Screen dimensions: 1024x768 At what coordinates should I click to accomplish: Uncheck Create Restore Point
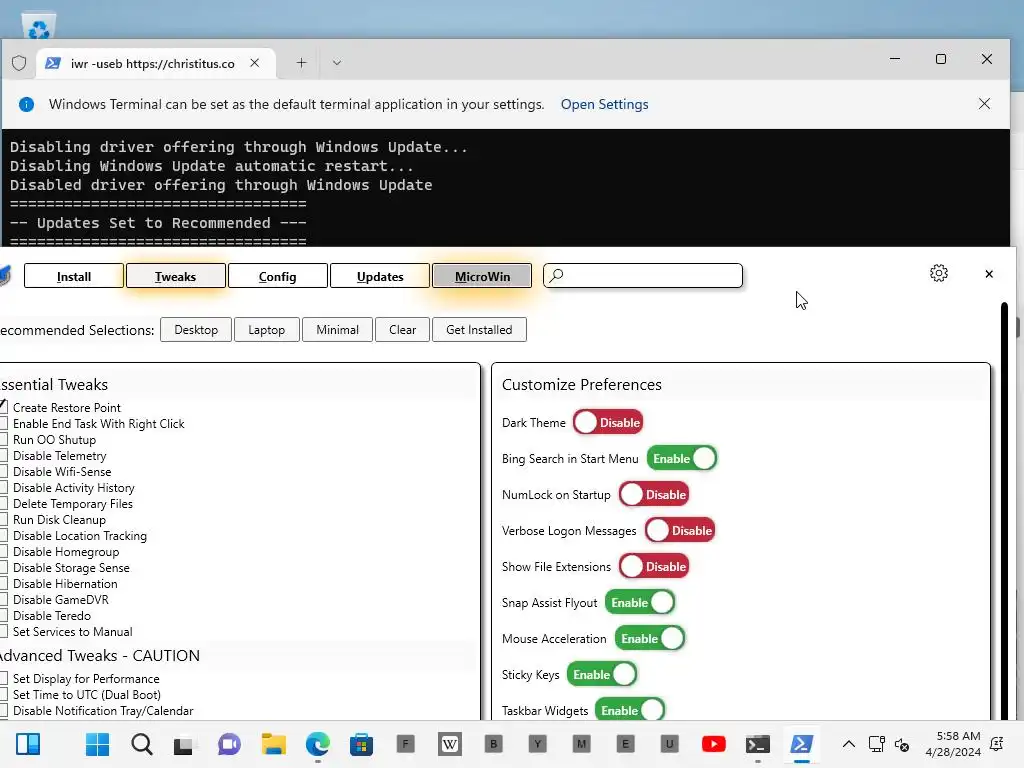pyautogui.click(x=3, y=407)
